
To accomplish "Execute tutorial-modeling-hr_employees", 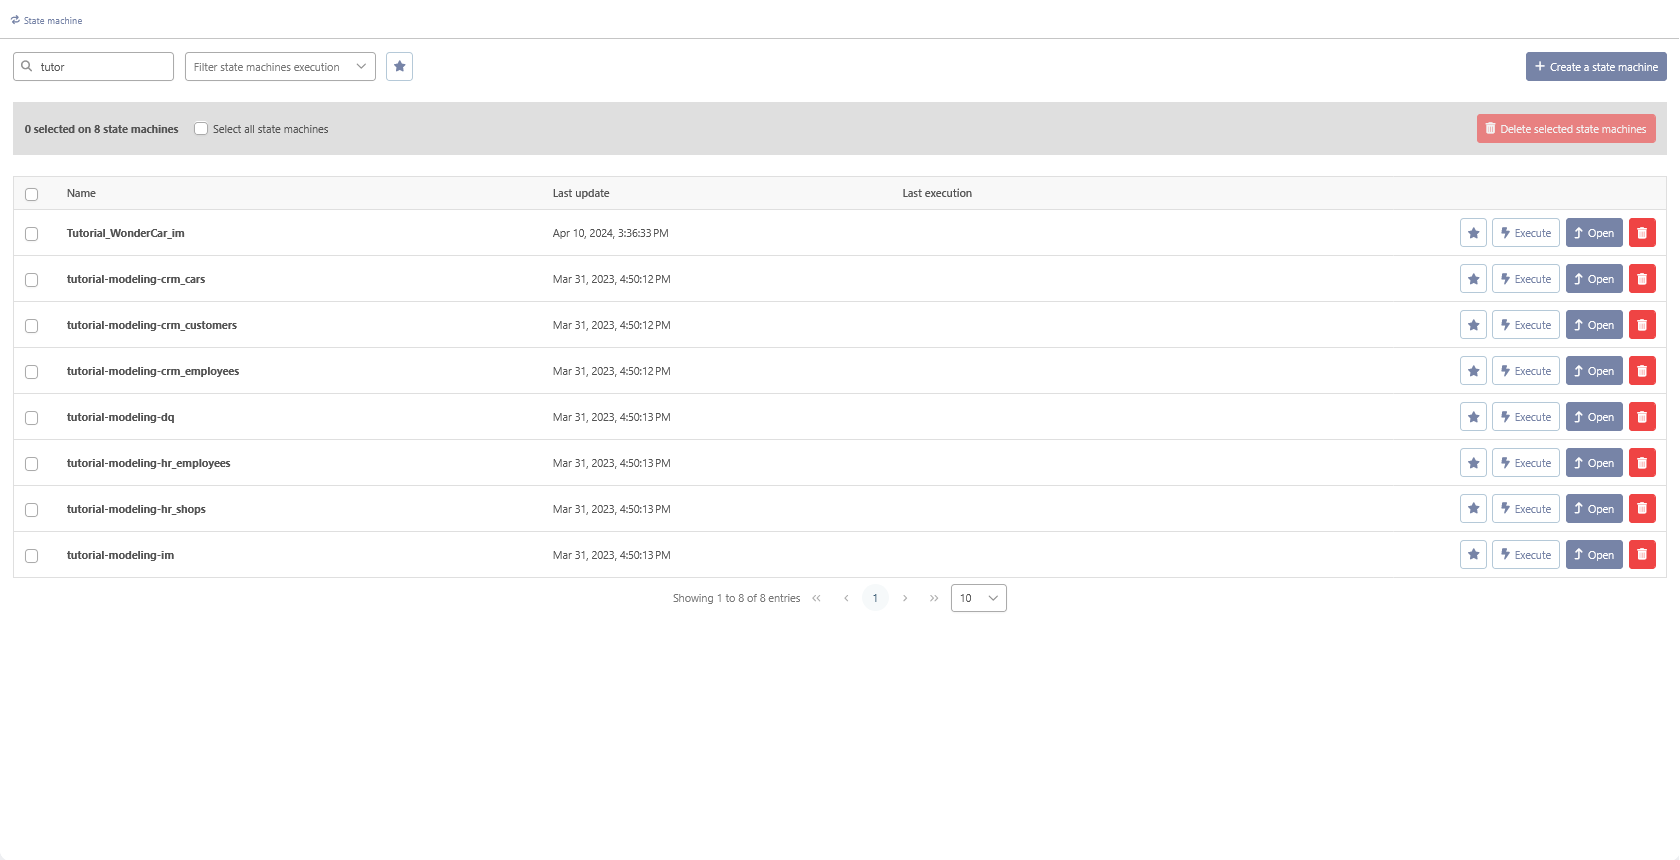I will coord(1526,463).
